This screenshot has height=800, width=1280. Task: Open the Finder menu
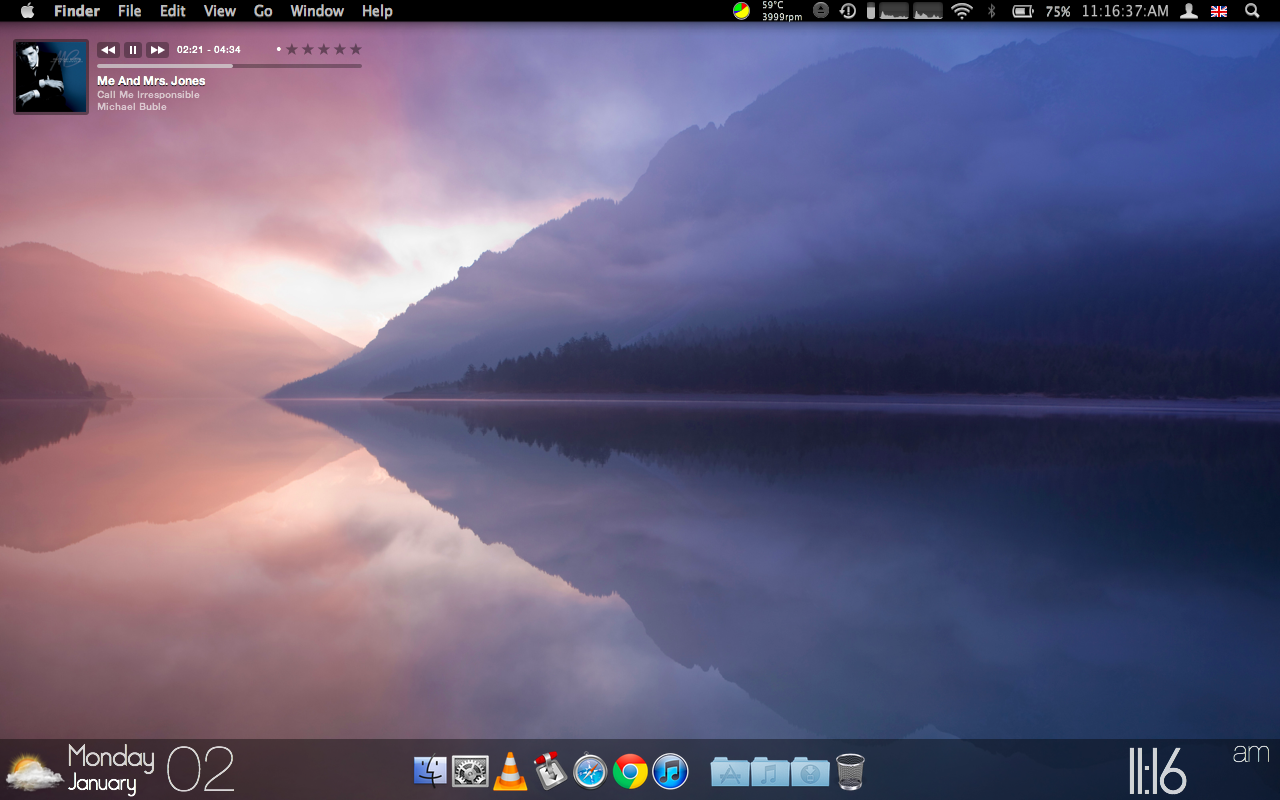point(76,11)
